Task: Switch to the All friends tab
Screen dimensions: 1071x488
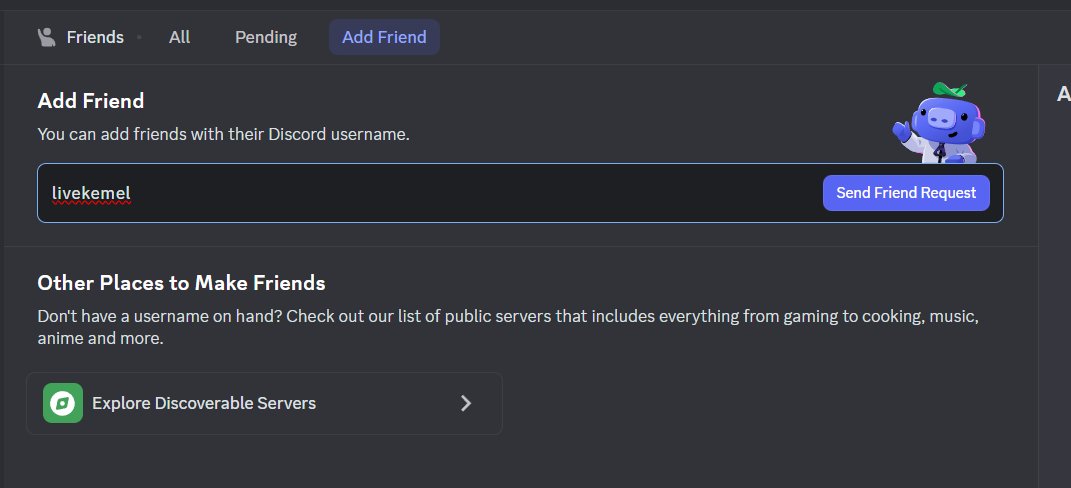Action: (x=180, y=37)
